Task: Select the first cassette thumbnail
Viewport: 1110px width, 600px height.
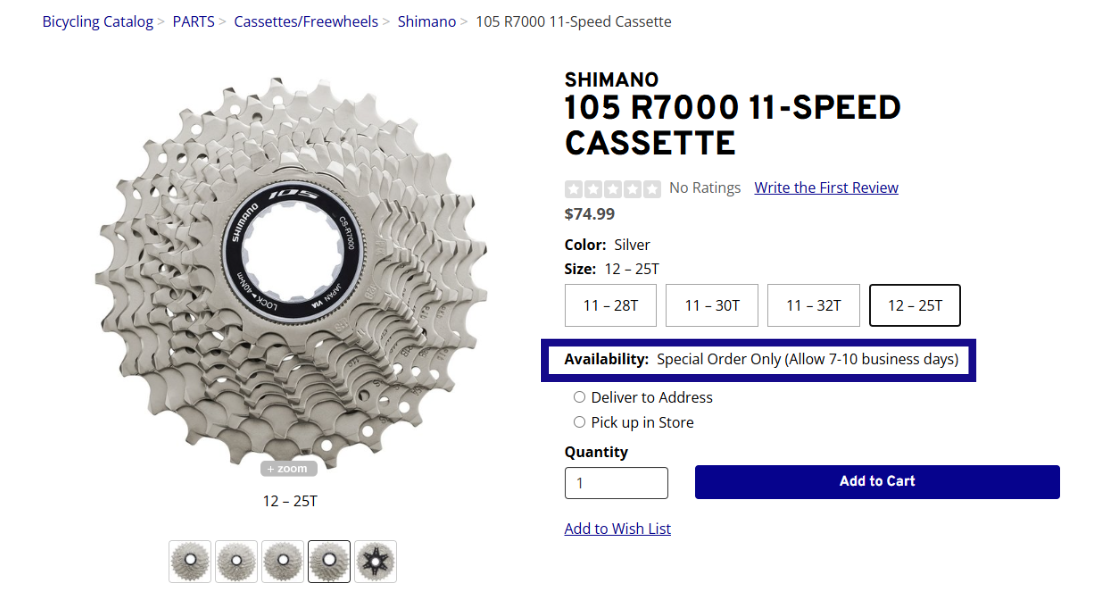Action: 189,561
